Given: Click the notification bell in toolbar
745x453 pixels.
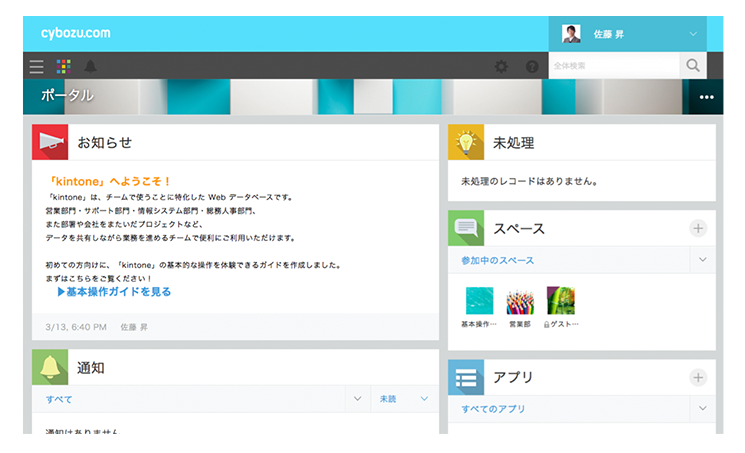Looking at the screenshot, I should [x=90, y=67].
